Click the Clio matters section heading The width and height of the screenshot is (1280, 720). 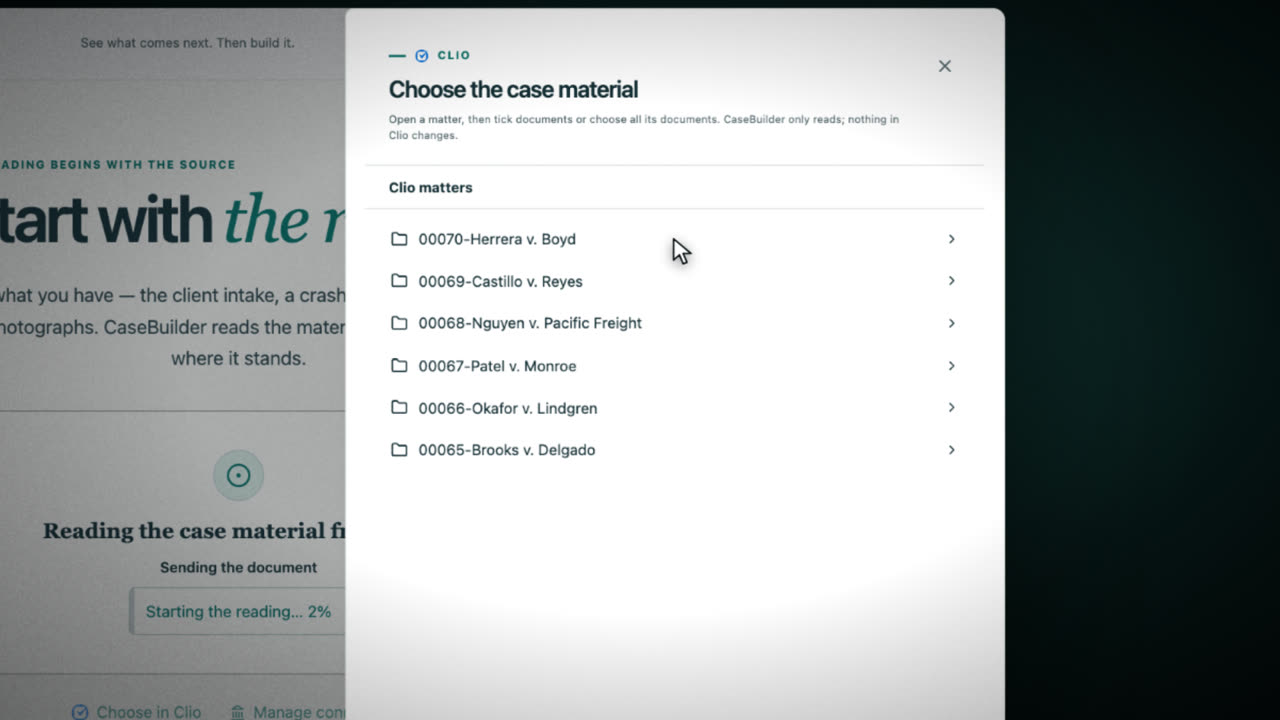pos(430,187)
